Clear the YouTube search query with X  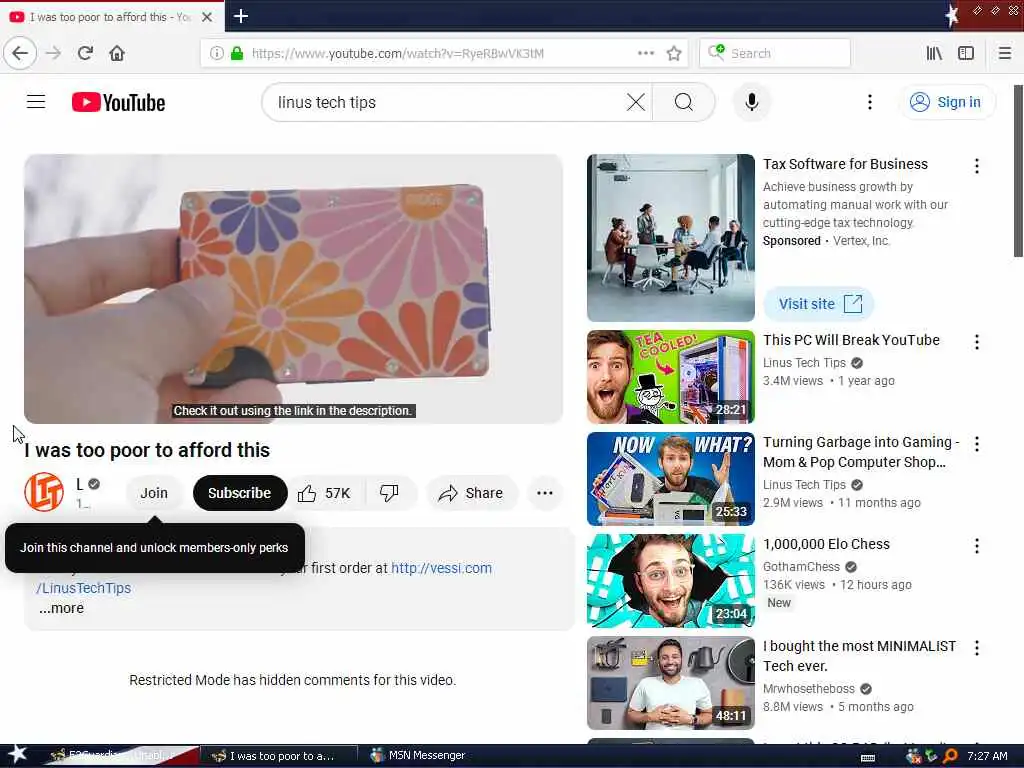635,102
